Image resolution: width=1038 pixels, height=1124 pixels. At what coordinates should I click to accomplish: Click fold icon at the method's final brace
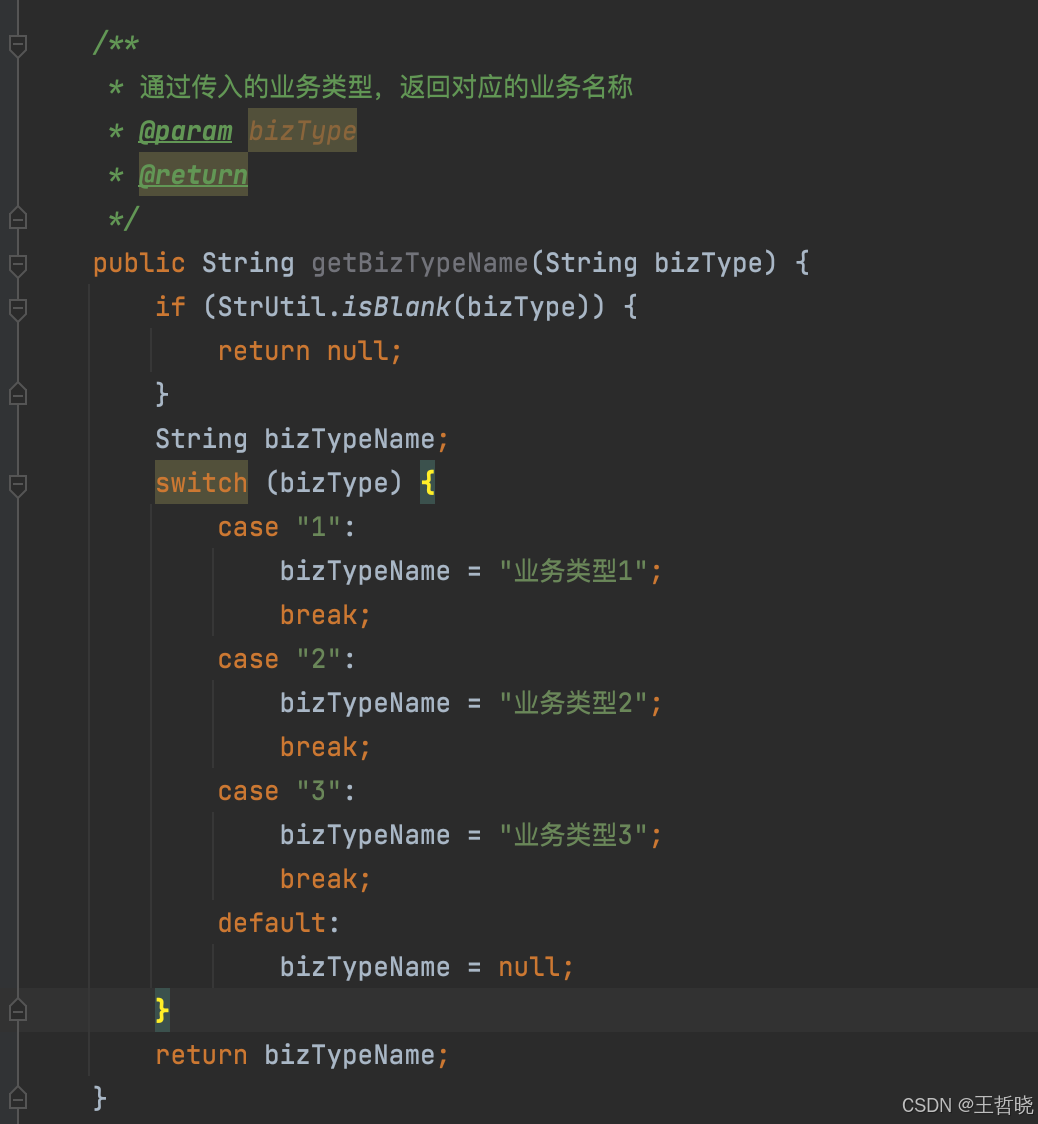click(x=16, y=1097)
